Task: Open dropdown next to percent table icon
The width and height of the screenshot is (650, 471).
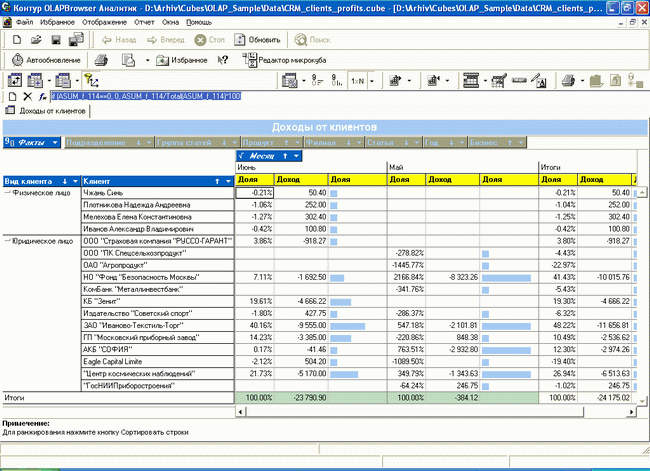Action: [303, 81]
